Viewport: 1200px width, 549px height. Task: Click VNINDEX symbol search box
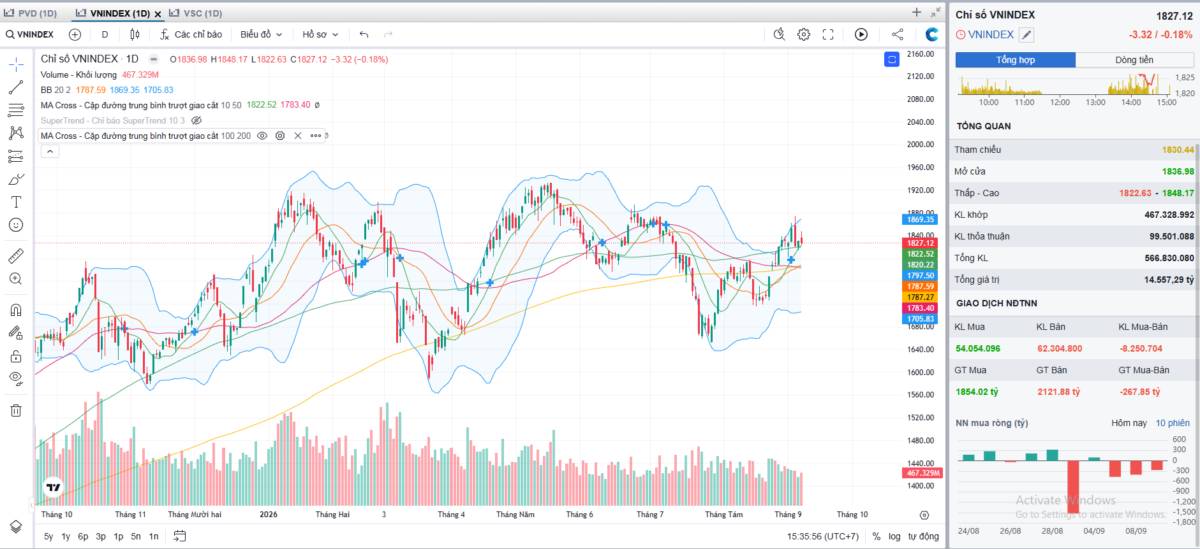pos(30,34)
